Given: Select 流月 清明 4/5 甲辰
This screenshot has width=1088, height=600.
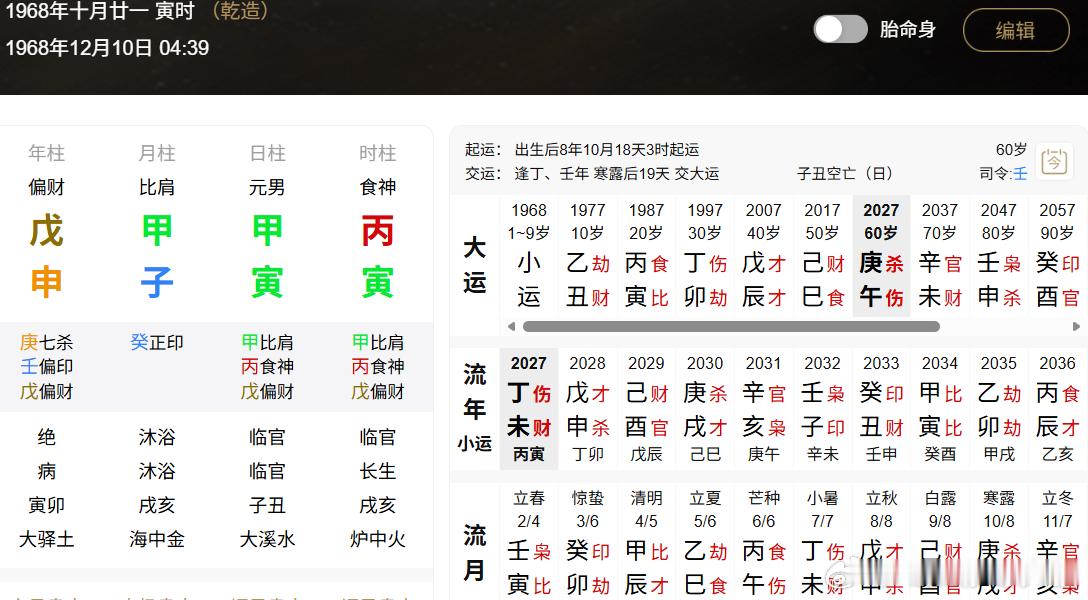Looking at the screenshot, I should point(646,542).
